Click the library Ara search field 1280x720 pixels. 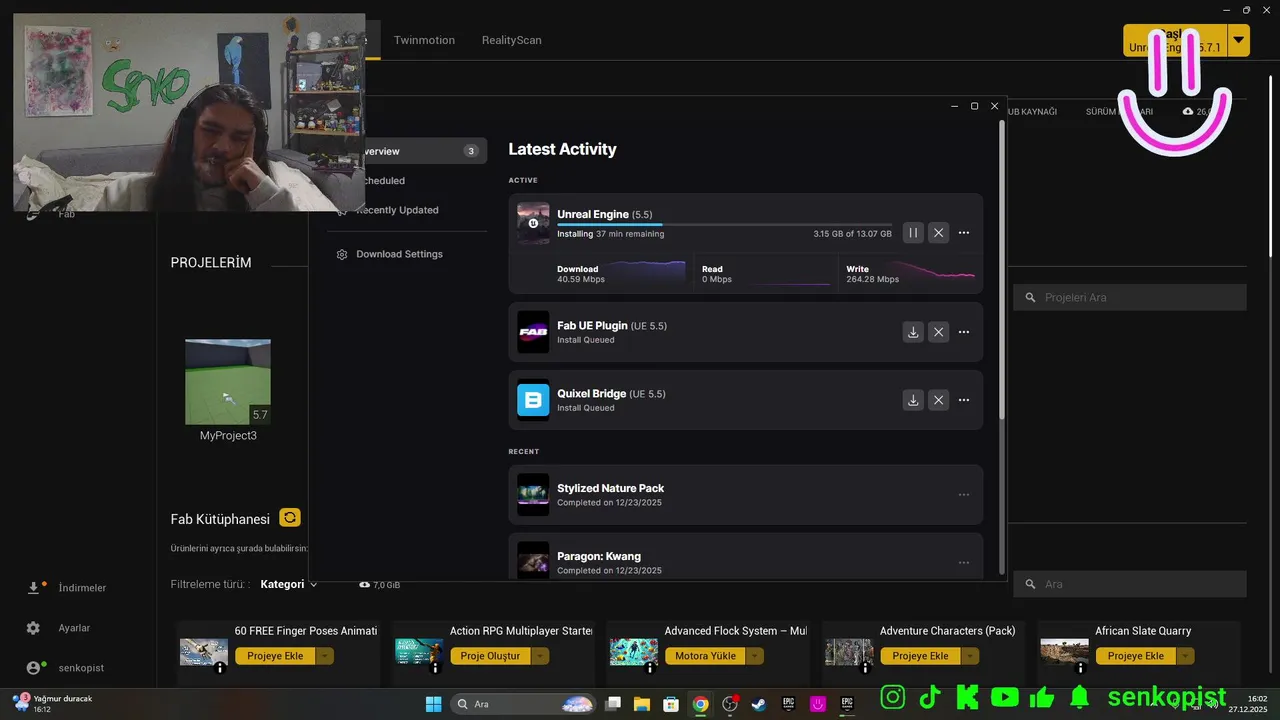tap(1130, 584)
